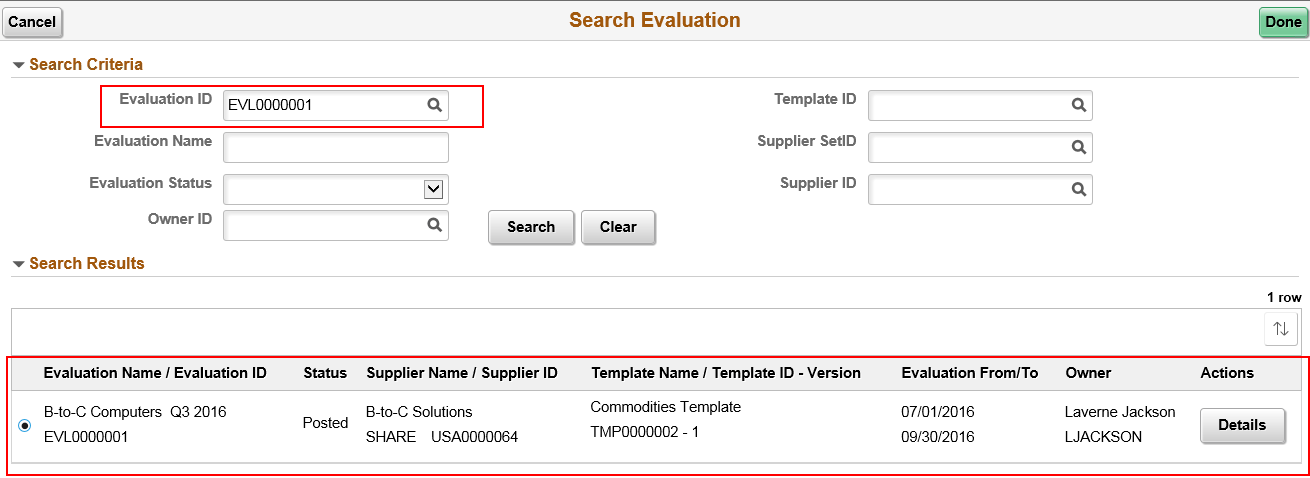Open lookup icon for Supplier SetID

[x=1079, y=147]
